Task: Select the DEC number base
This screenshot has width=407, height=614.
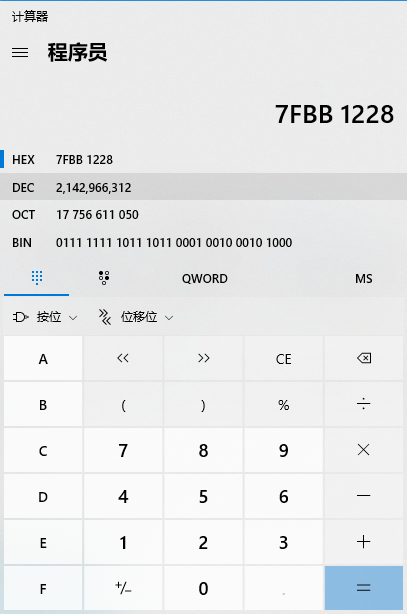Action: 203,188
